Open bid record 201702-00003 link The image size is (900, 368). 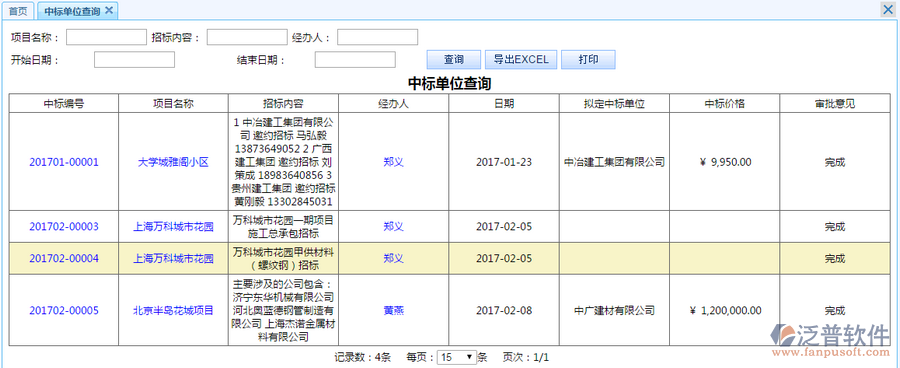point(64,227)
